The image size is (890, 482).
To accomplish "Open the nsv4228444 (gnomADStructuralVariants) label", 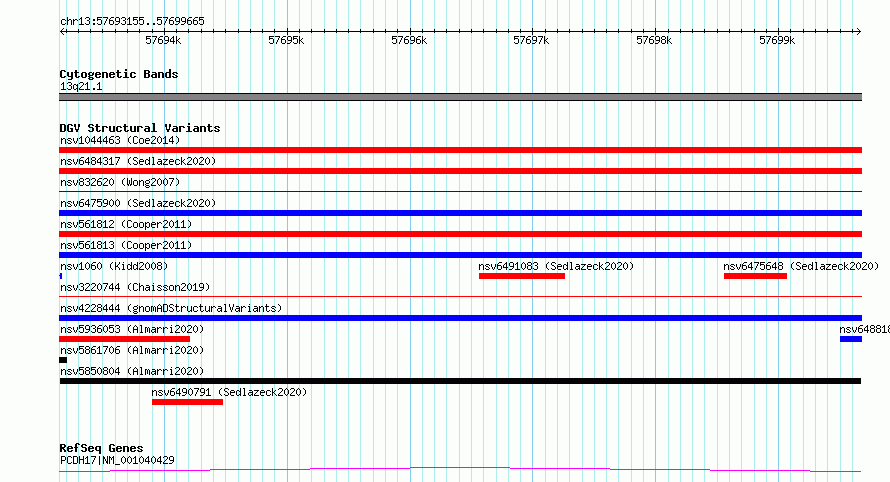I will [x=171, y=308].
